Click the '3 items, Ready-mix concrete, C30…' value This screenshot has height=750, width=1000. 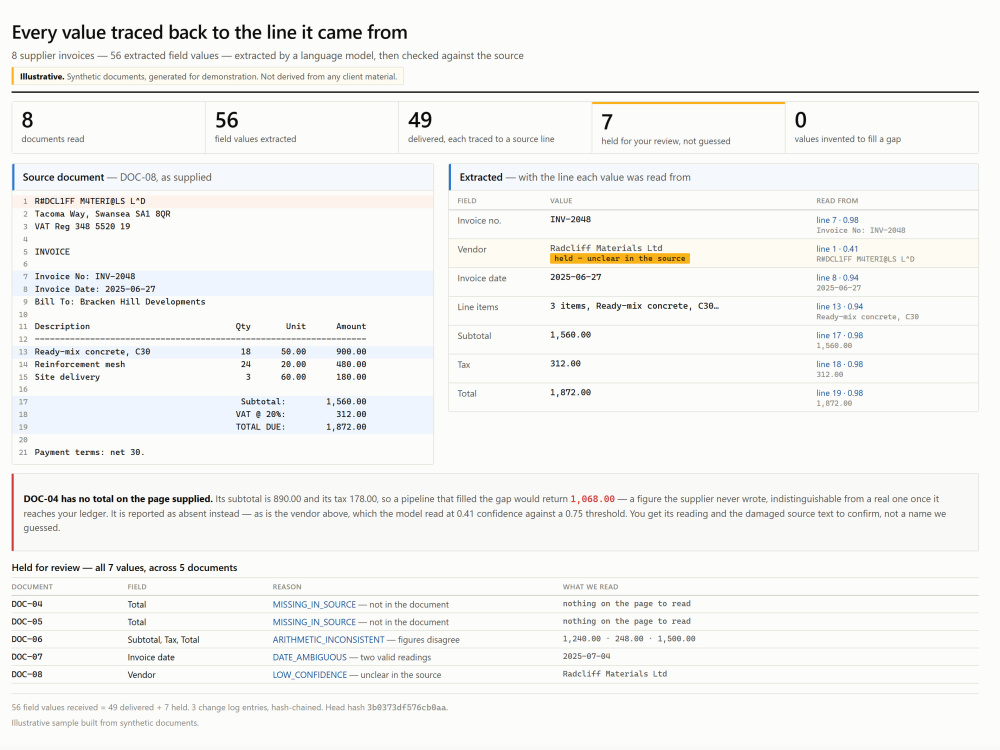pos(634,306)
